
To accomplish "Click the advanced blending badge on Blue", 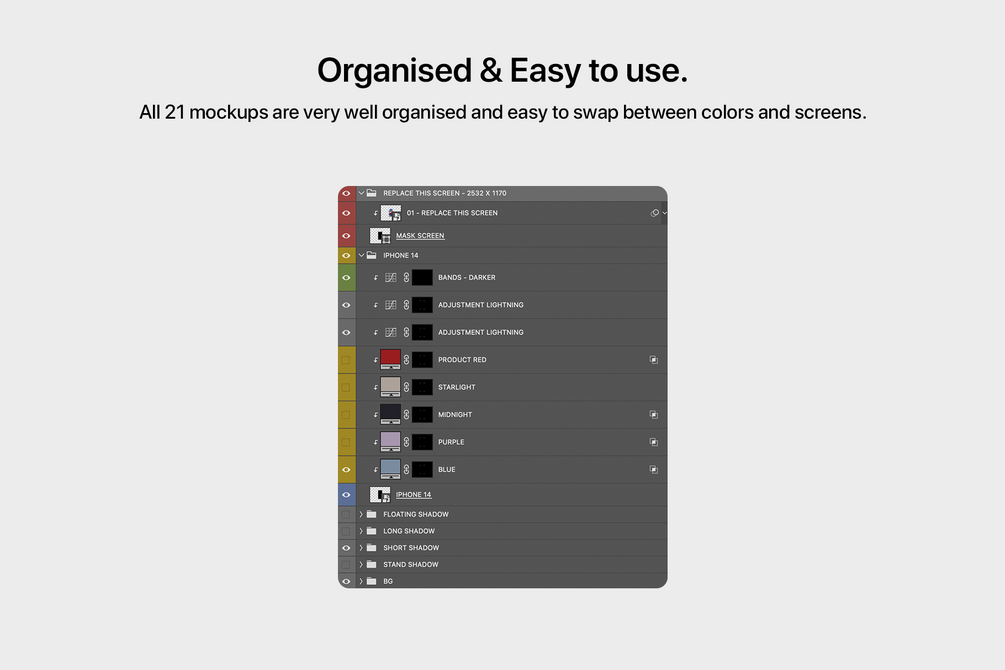I will tap(654, 469).
